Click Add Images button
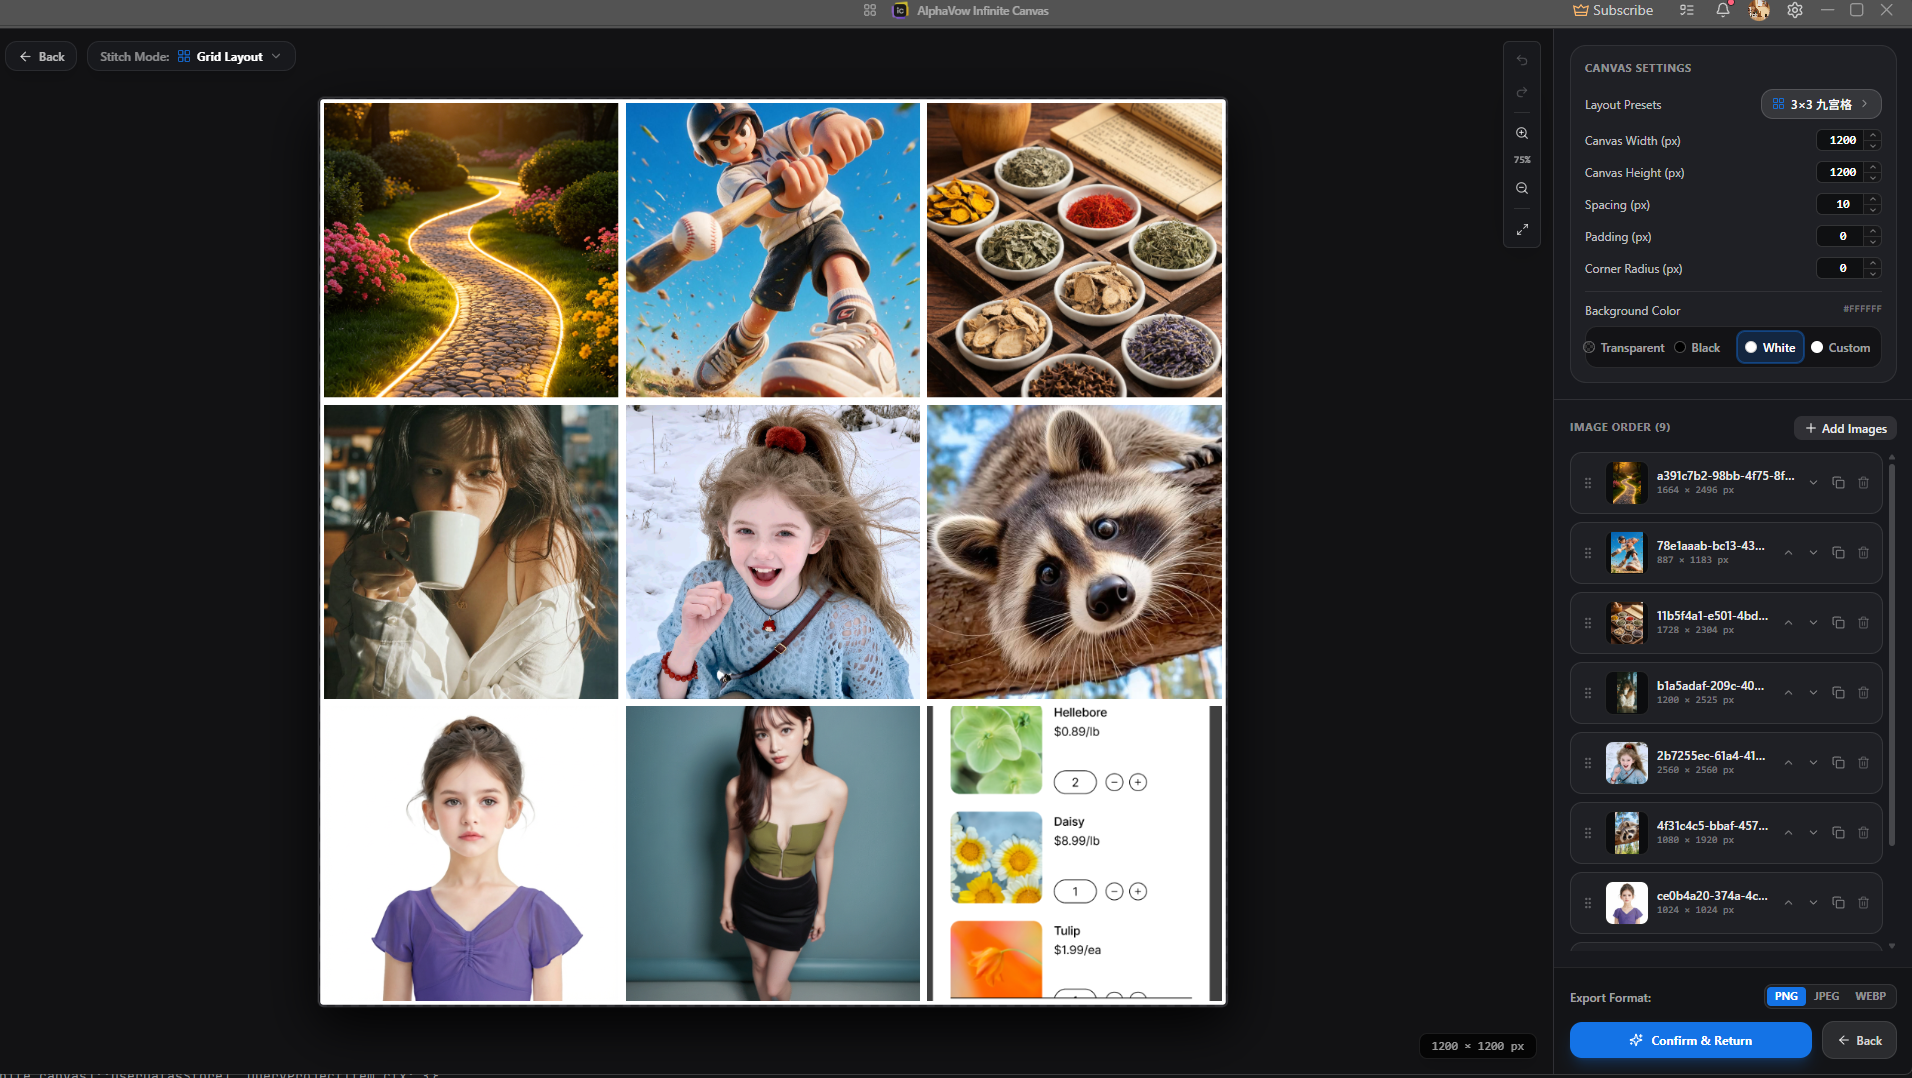 point(1845,428)
